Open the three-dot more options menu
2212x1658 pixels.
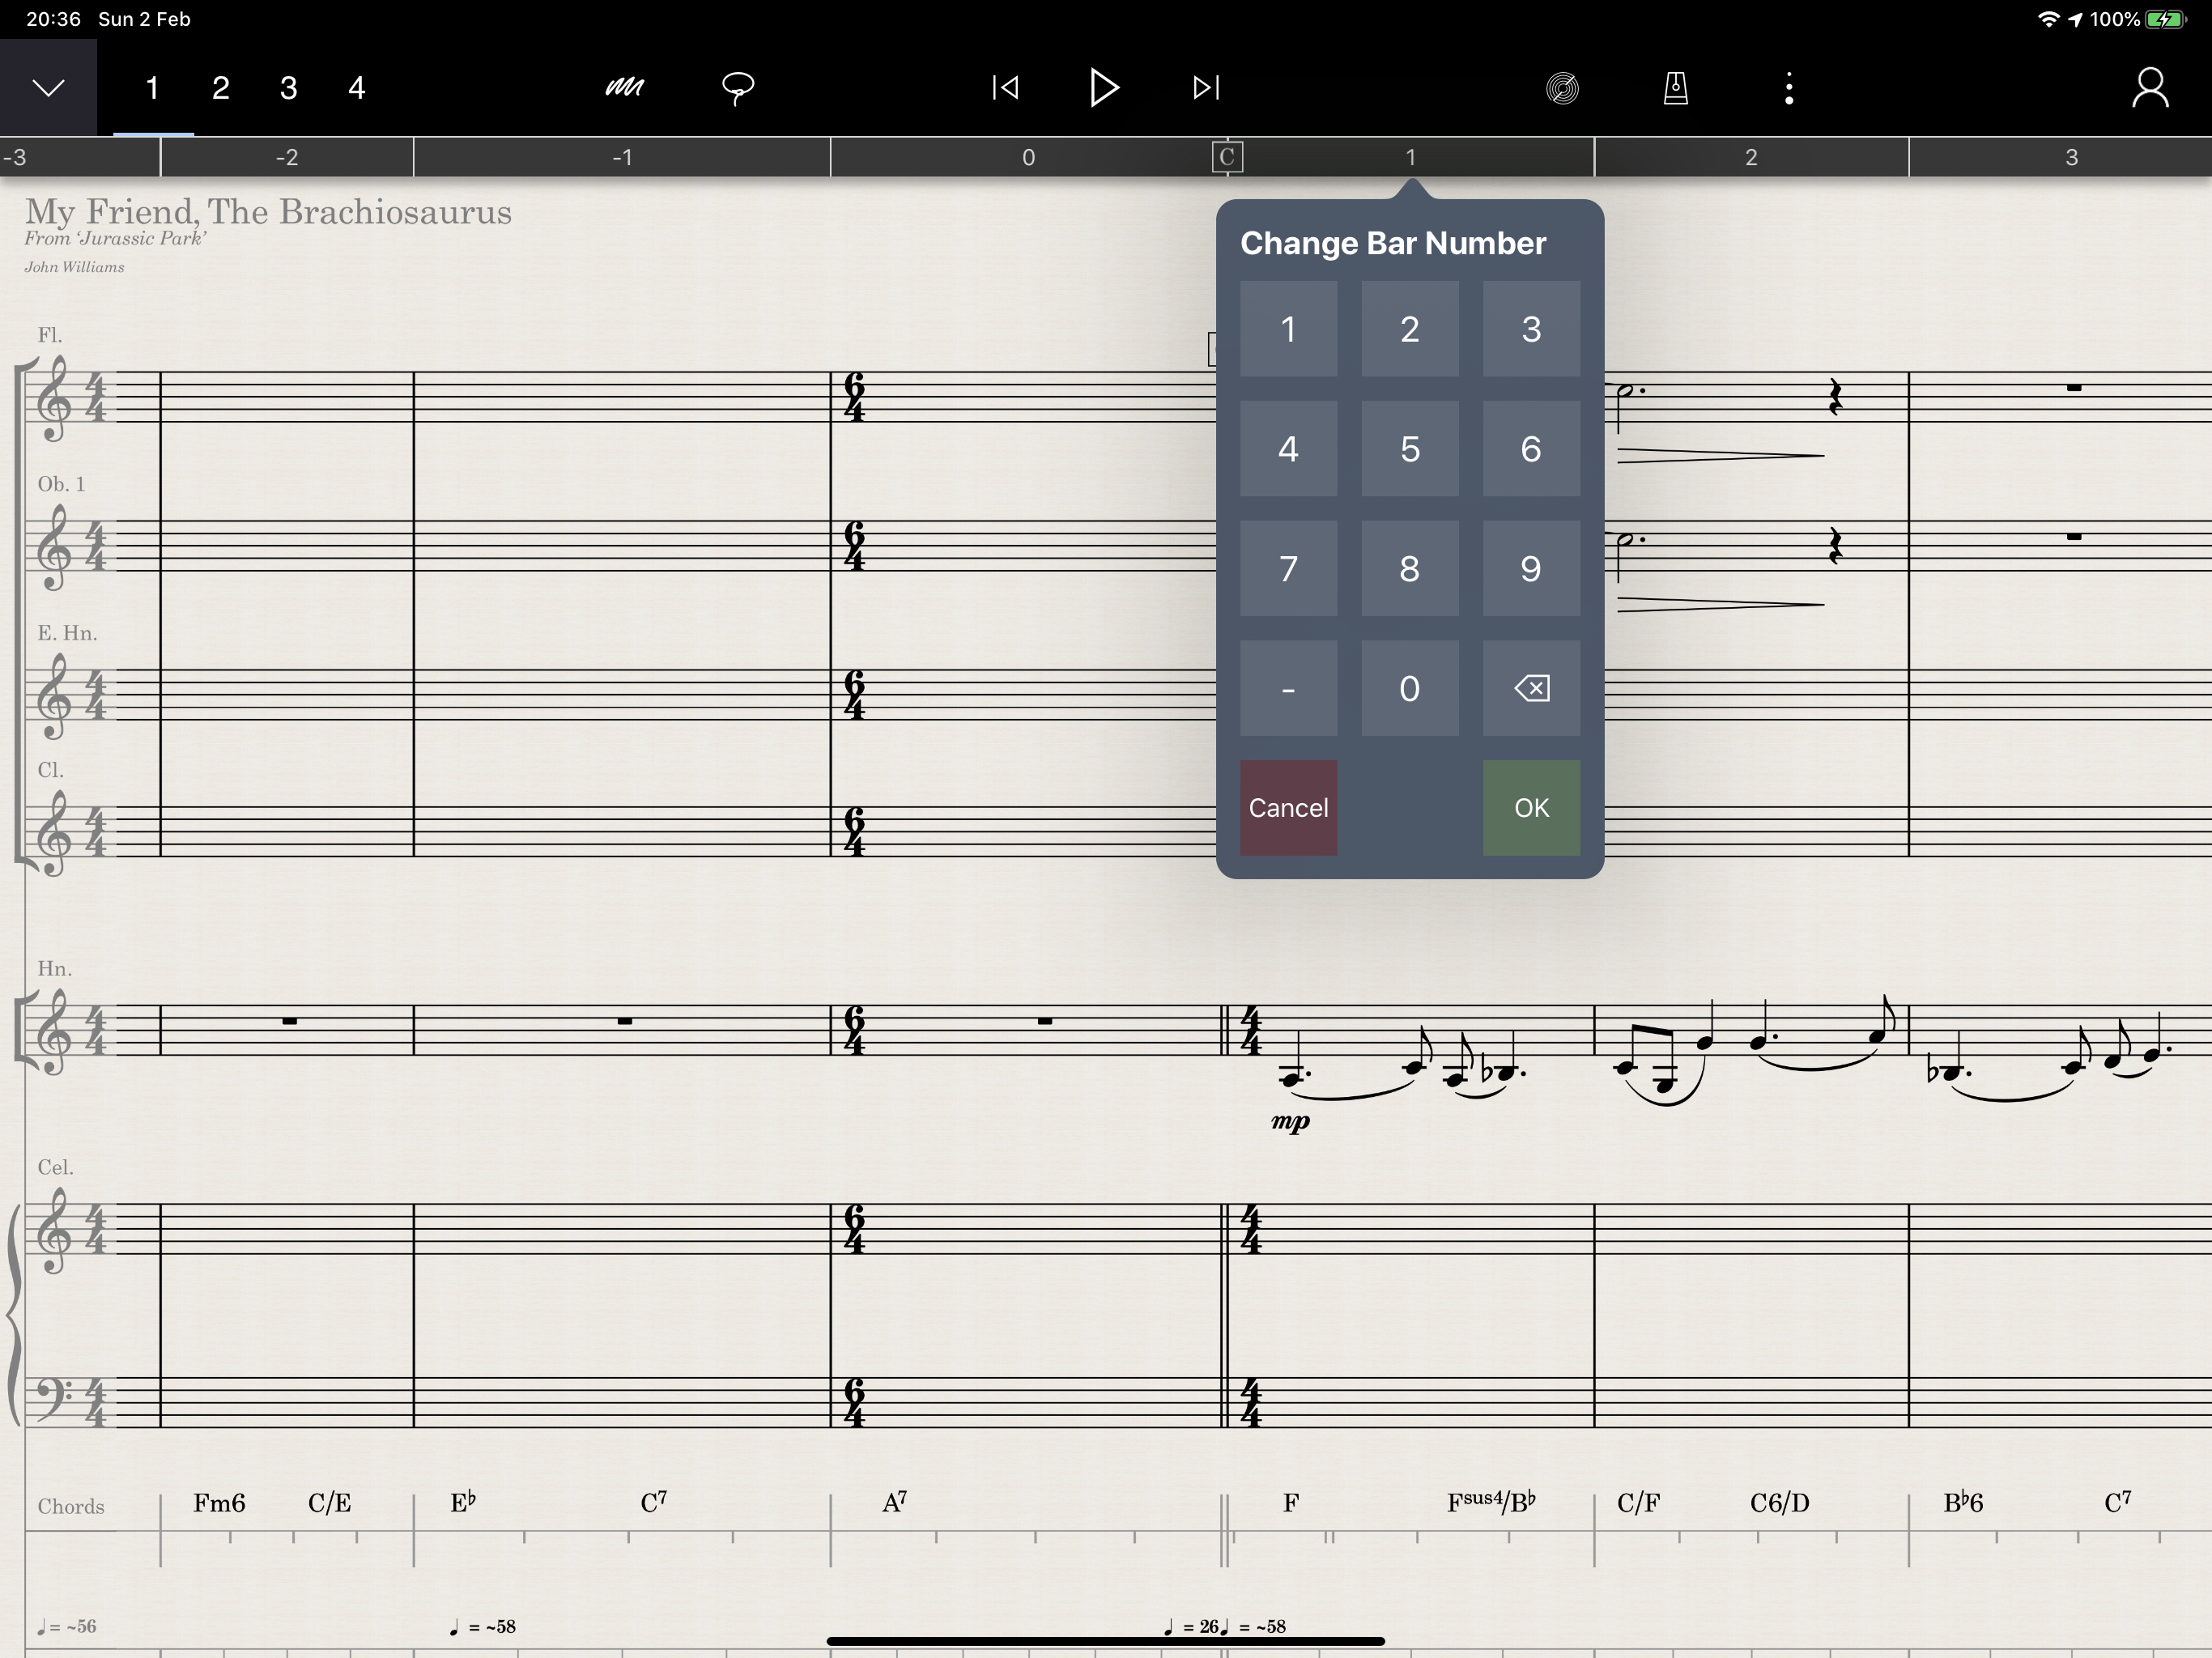click(1789, 88)
